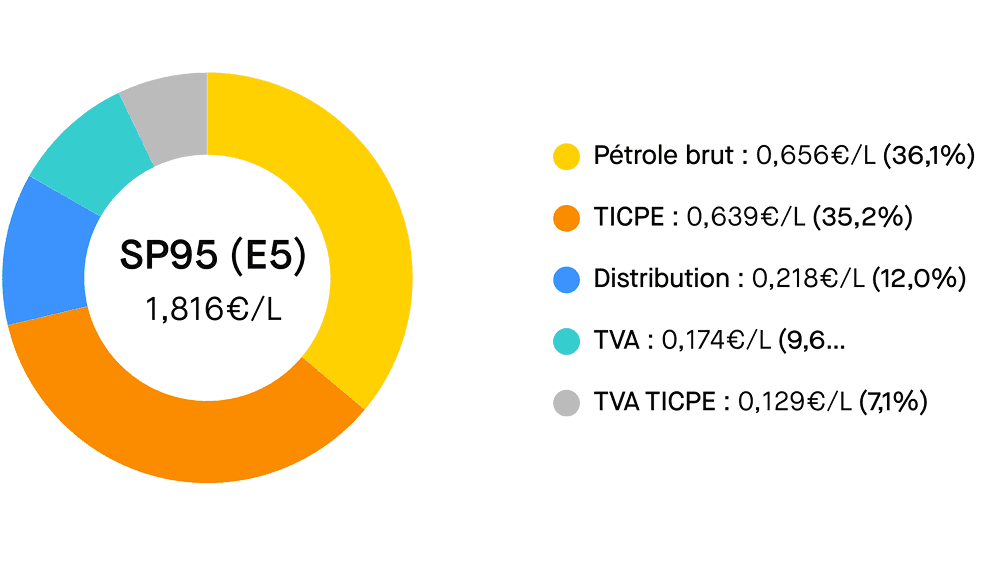Viewport: 1000px width, 562px height.
Task: Click the (36,1%) percentage text
Action: 929,156
